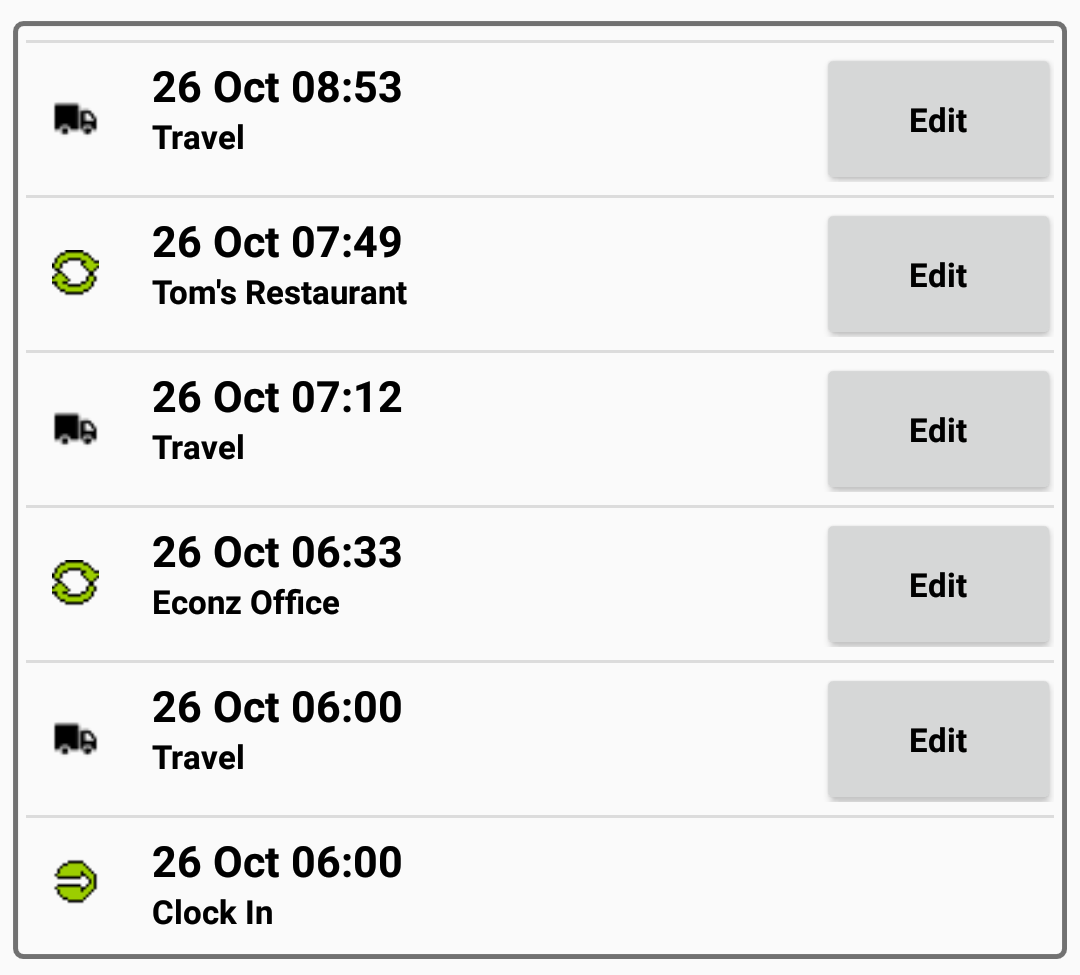This screenshot has width=1080, height=975.
Task: Edit the 07:12 Travel record
Action: click(x=938, y=430)
